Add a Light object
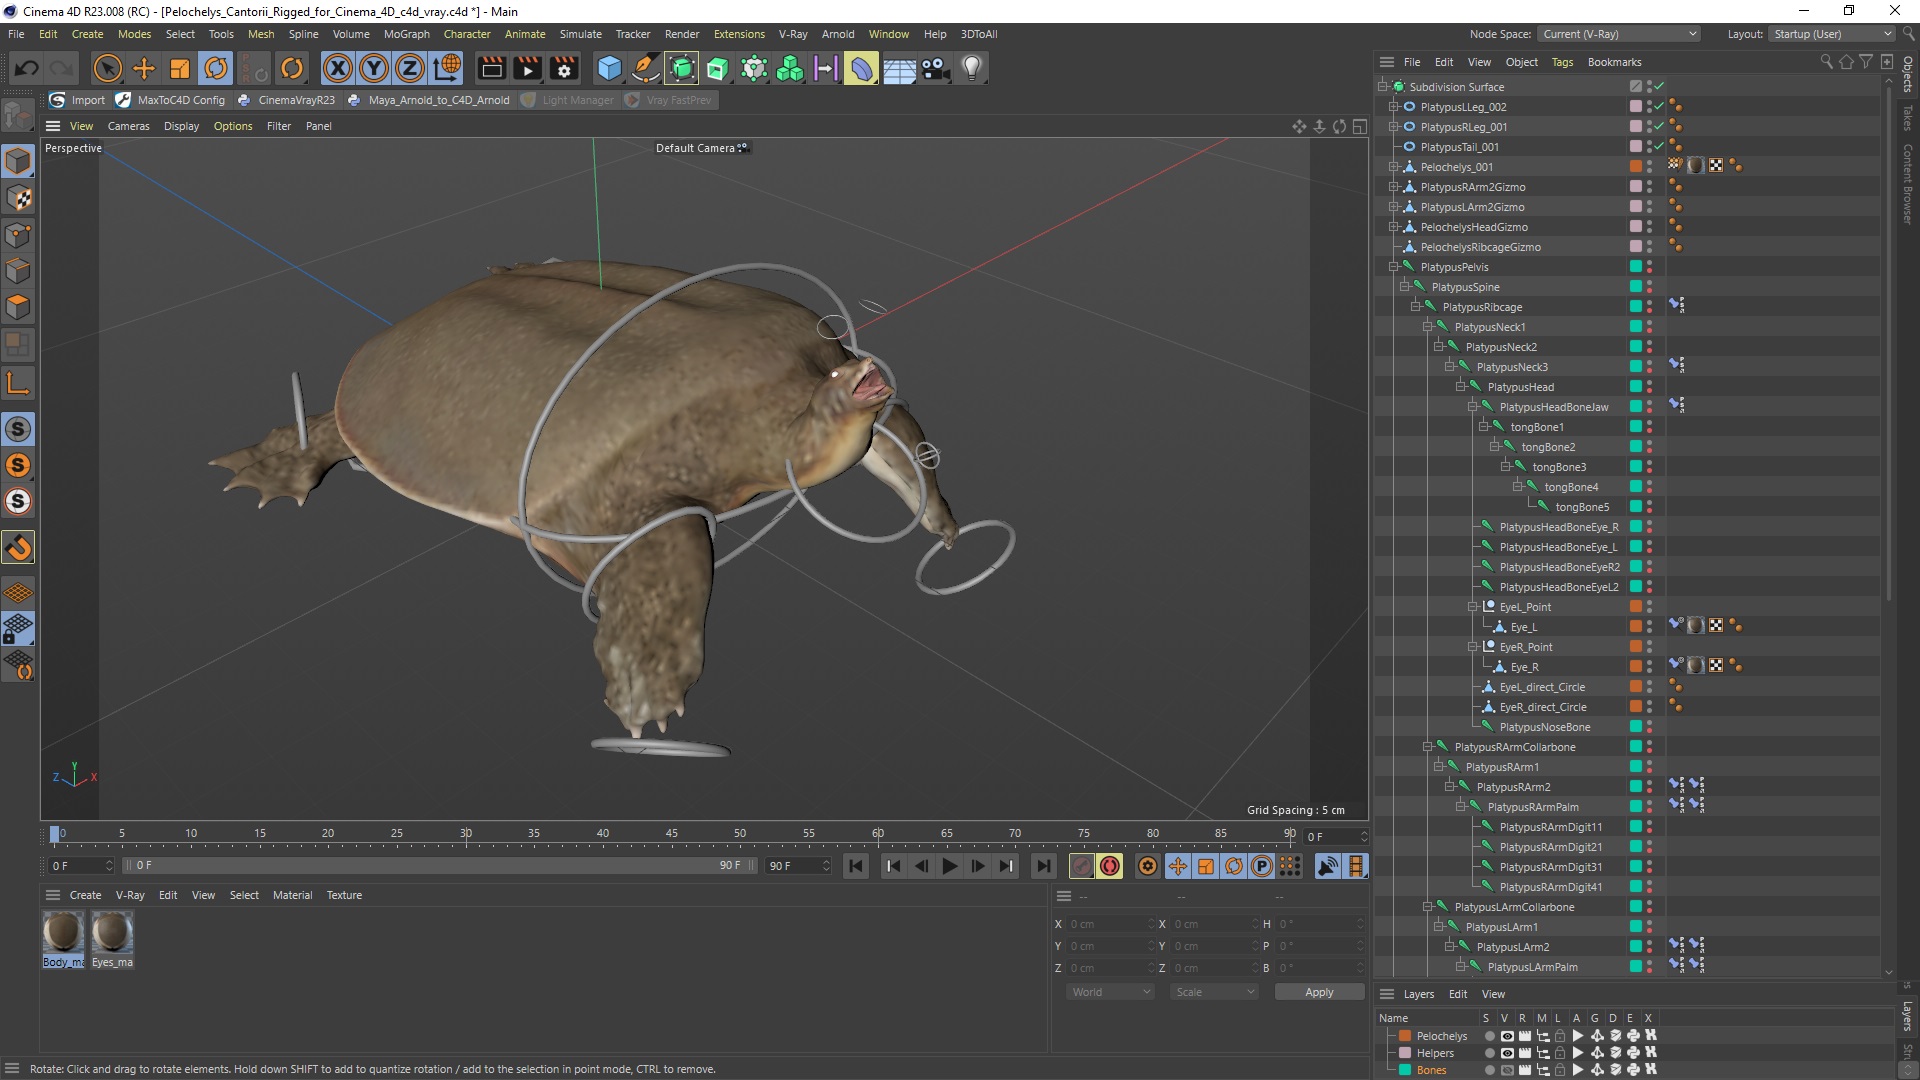This screenshot has width=1920, height=1080. click(x=971, y=68)
